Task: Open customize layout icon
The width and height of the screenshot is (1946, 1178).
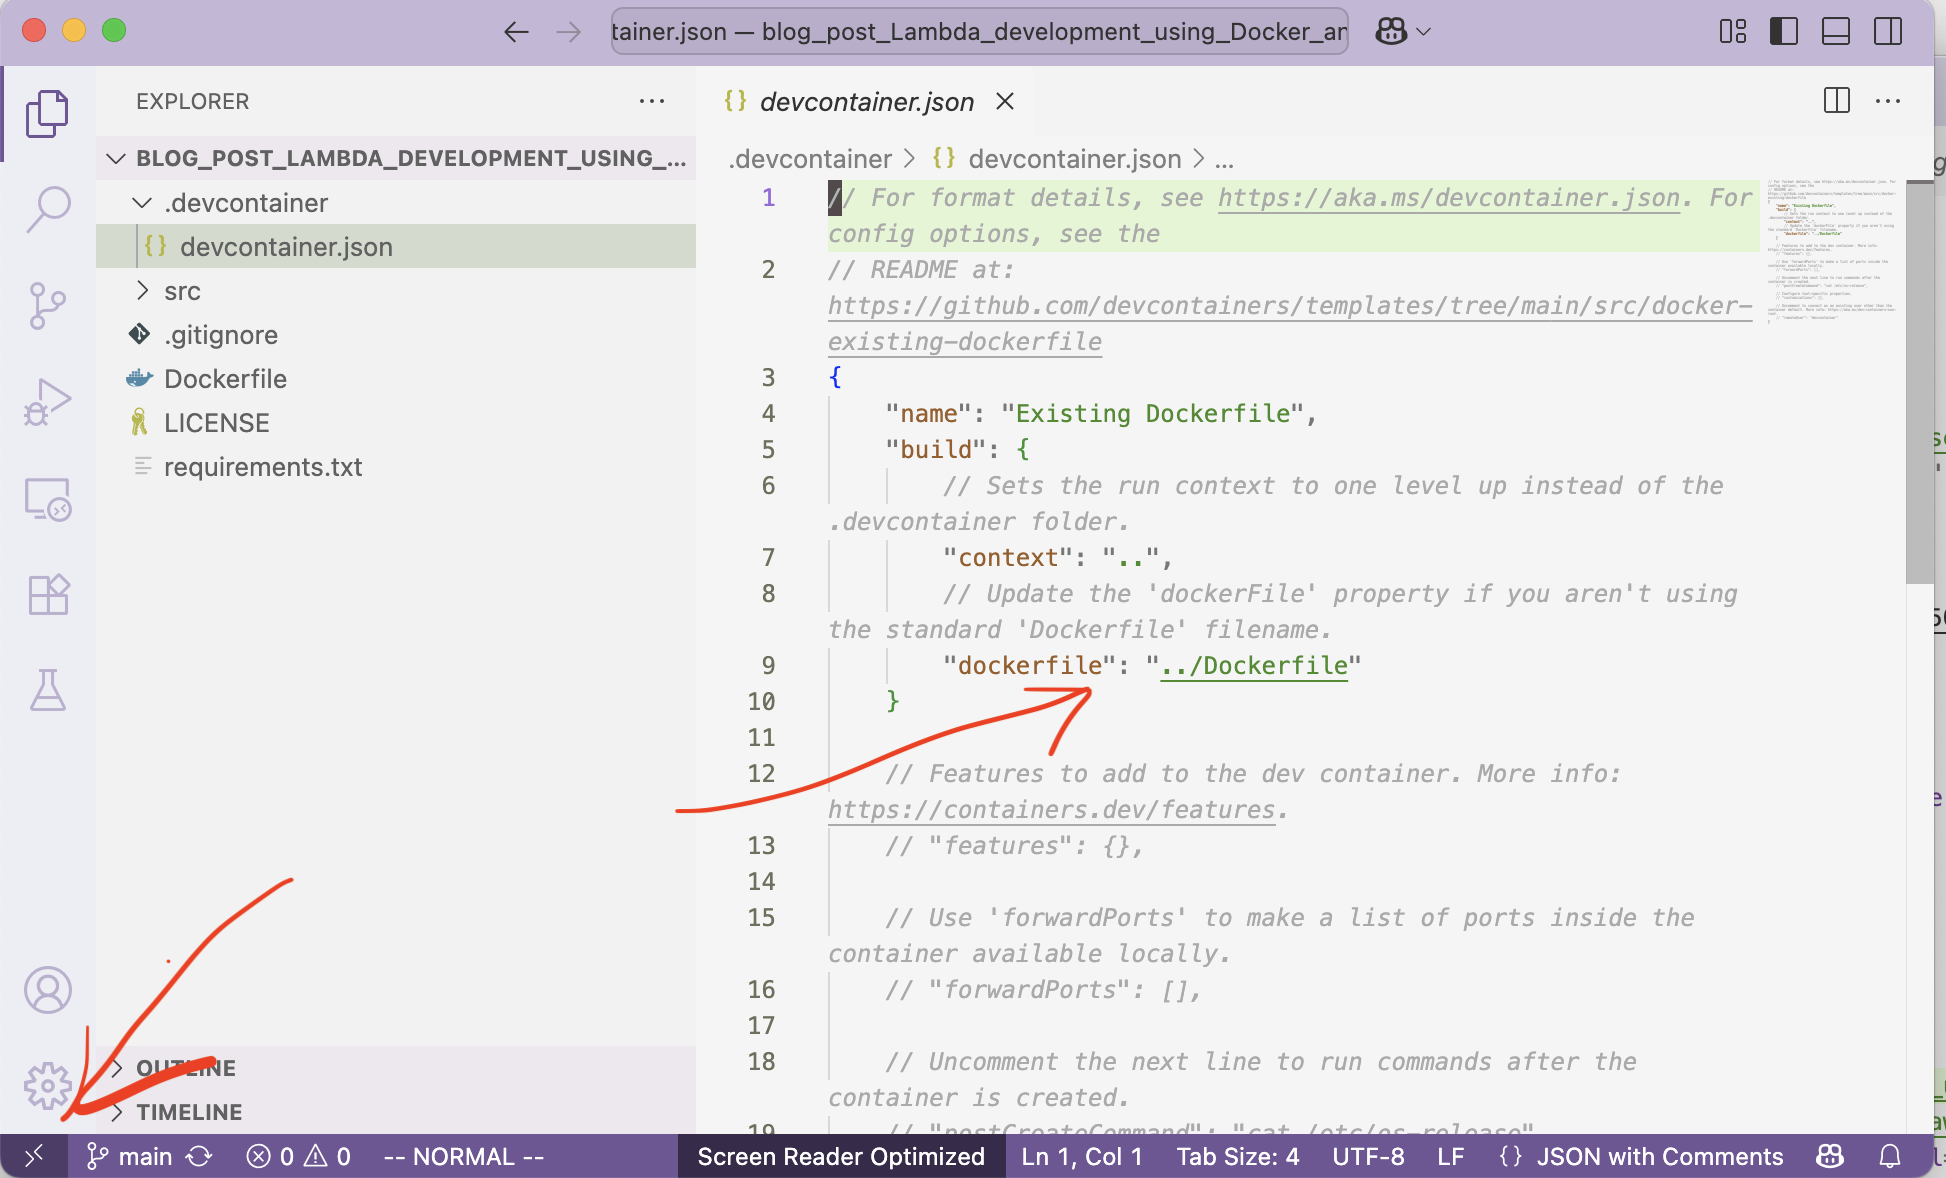Action: [1733, 32]
